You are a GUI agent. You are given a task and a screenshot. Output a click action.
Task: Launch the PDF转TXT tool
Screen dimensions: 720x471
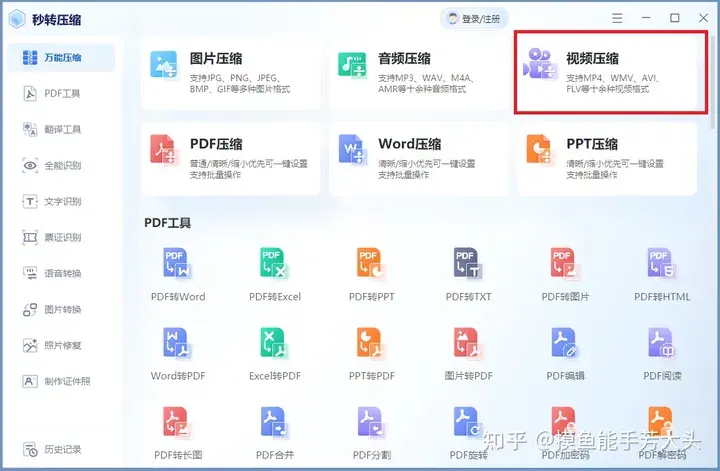pos(468,275)
